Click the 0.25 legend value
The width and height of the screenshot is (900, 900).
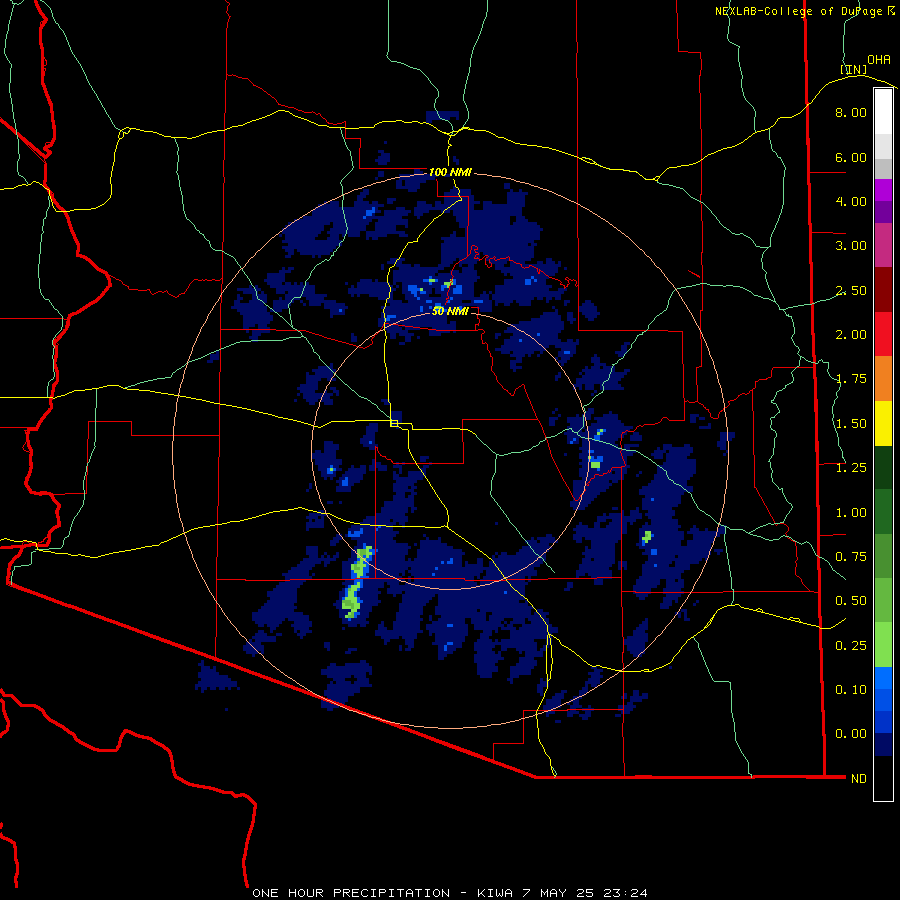pos(851,646)
